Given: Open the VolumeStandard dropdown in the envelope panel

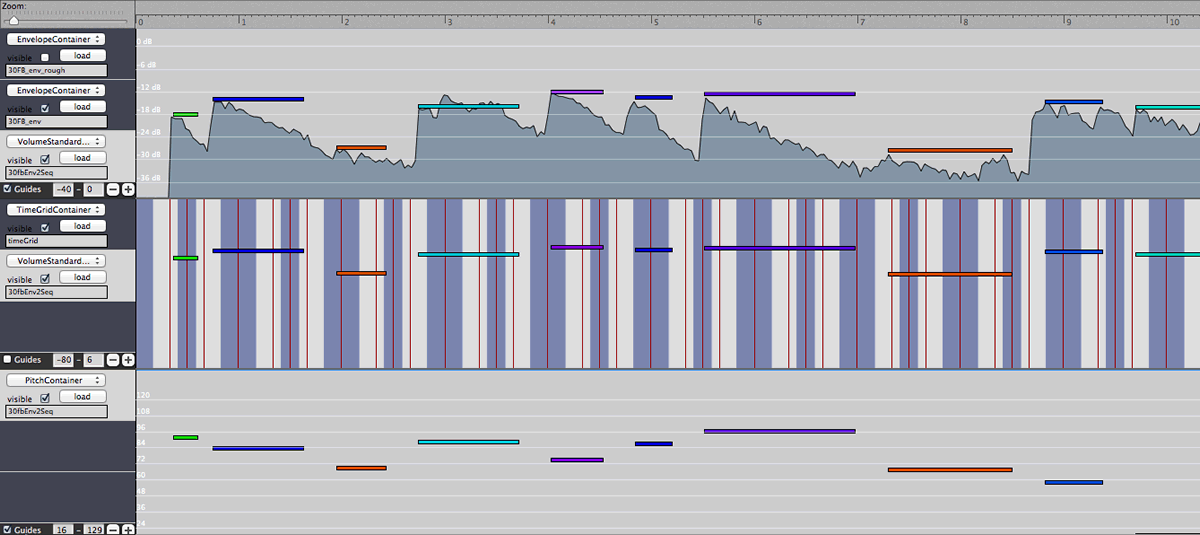Looking at the screenshot, I should tap(56, 141).
